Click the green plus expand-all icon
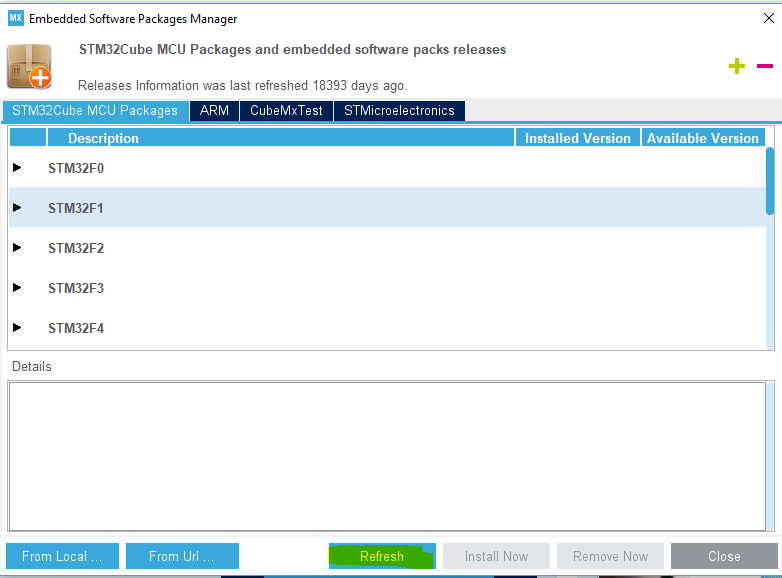The height and width of the screenshot is (578, 782). (x=737, y=66)
